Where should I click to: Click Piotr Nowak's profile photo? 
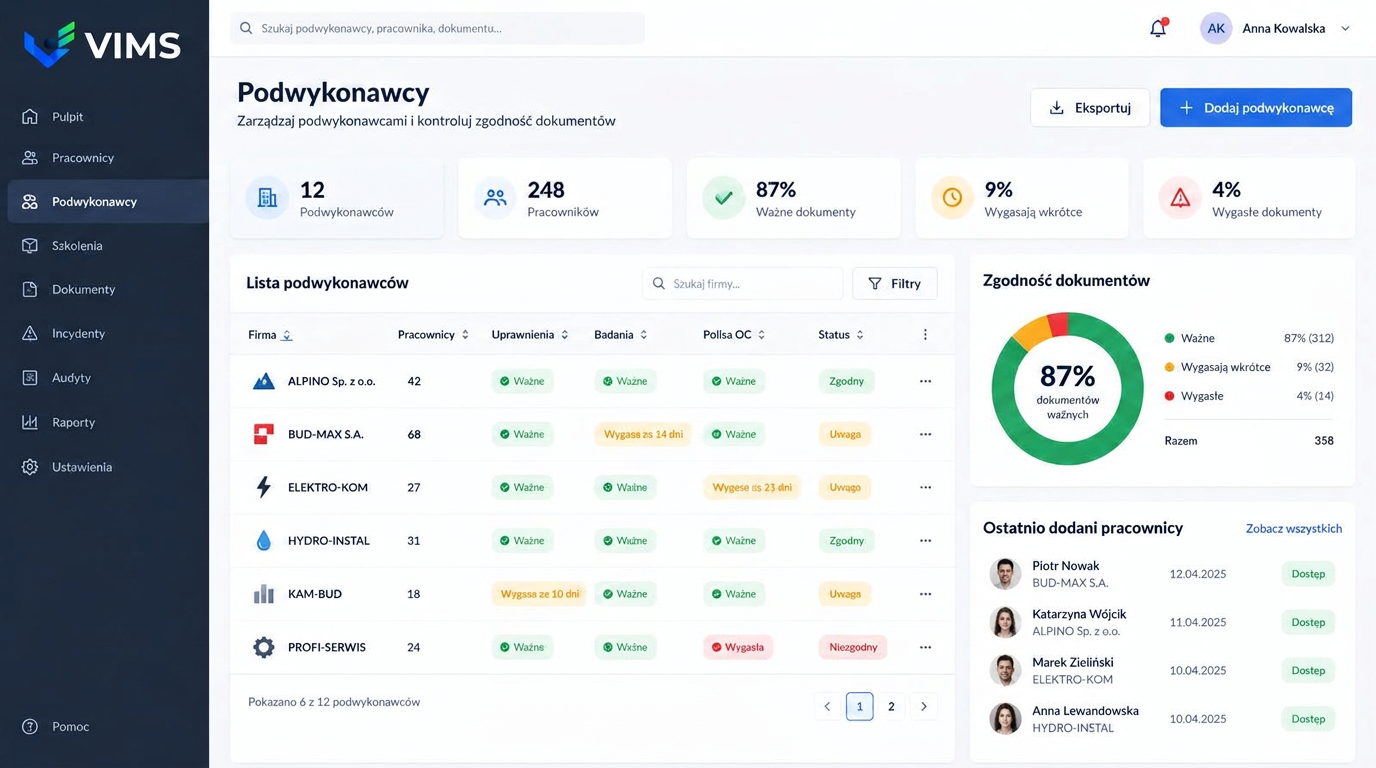(1005, 574)
